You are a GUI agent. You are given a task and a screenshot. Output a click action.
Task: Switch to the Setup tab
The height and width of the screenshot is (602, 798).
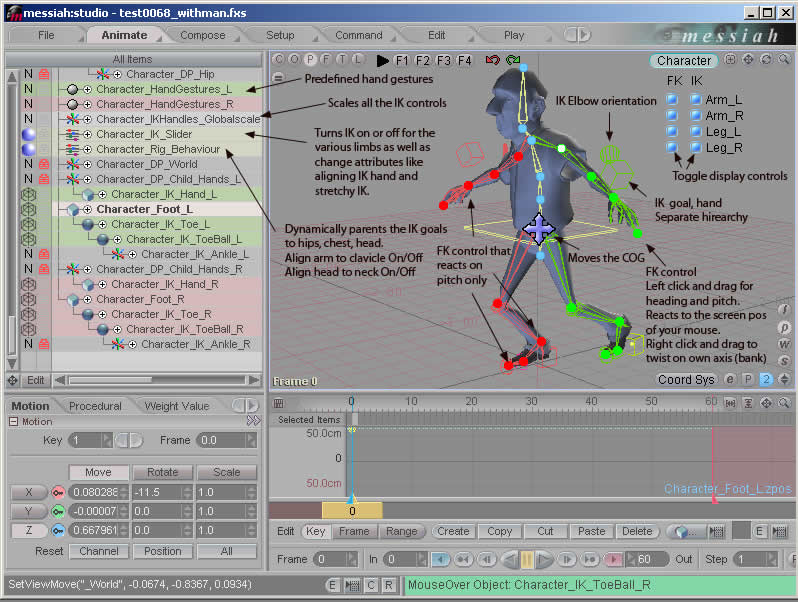pyautogui.click(x=280, y=35)
